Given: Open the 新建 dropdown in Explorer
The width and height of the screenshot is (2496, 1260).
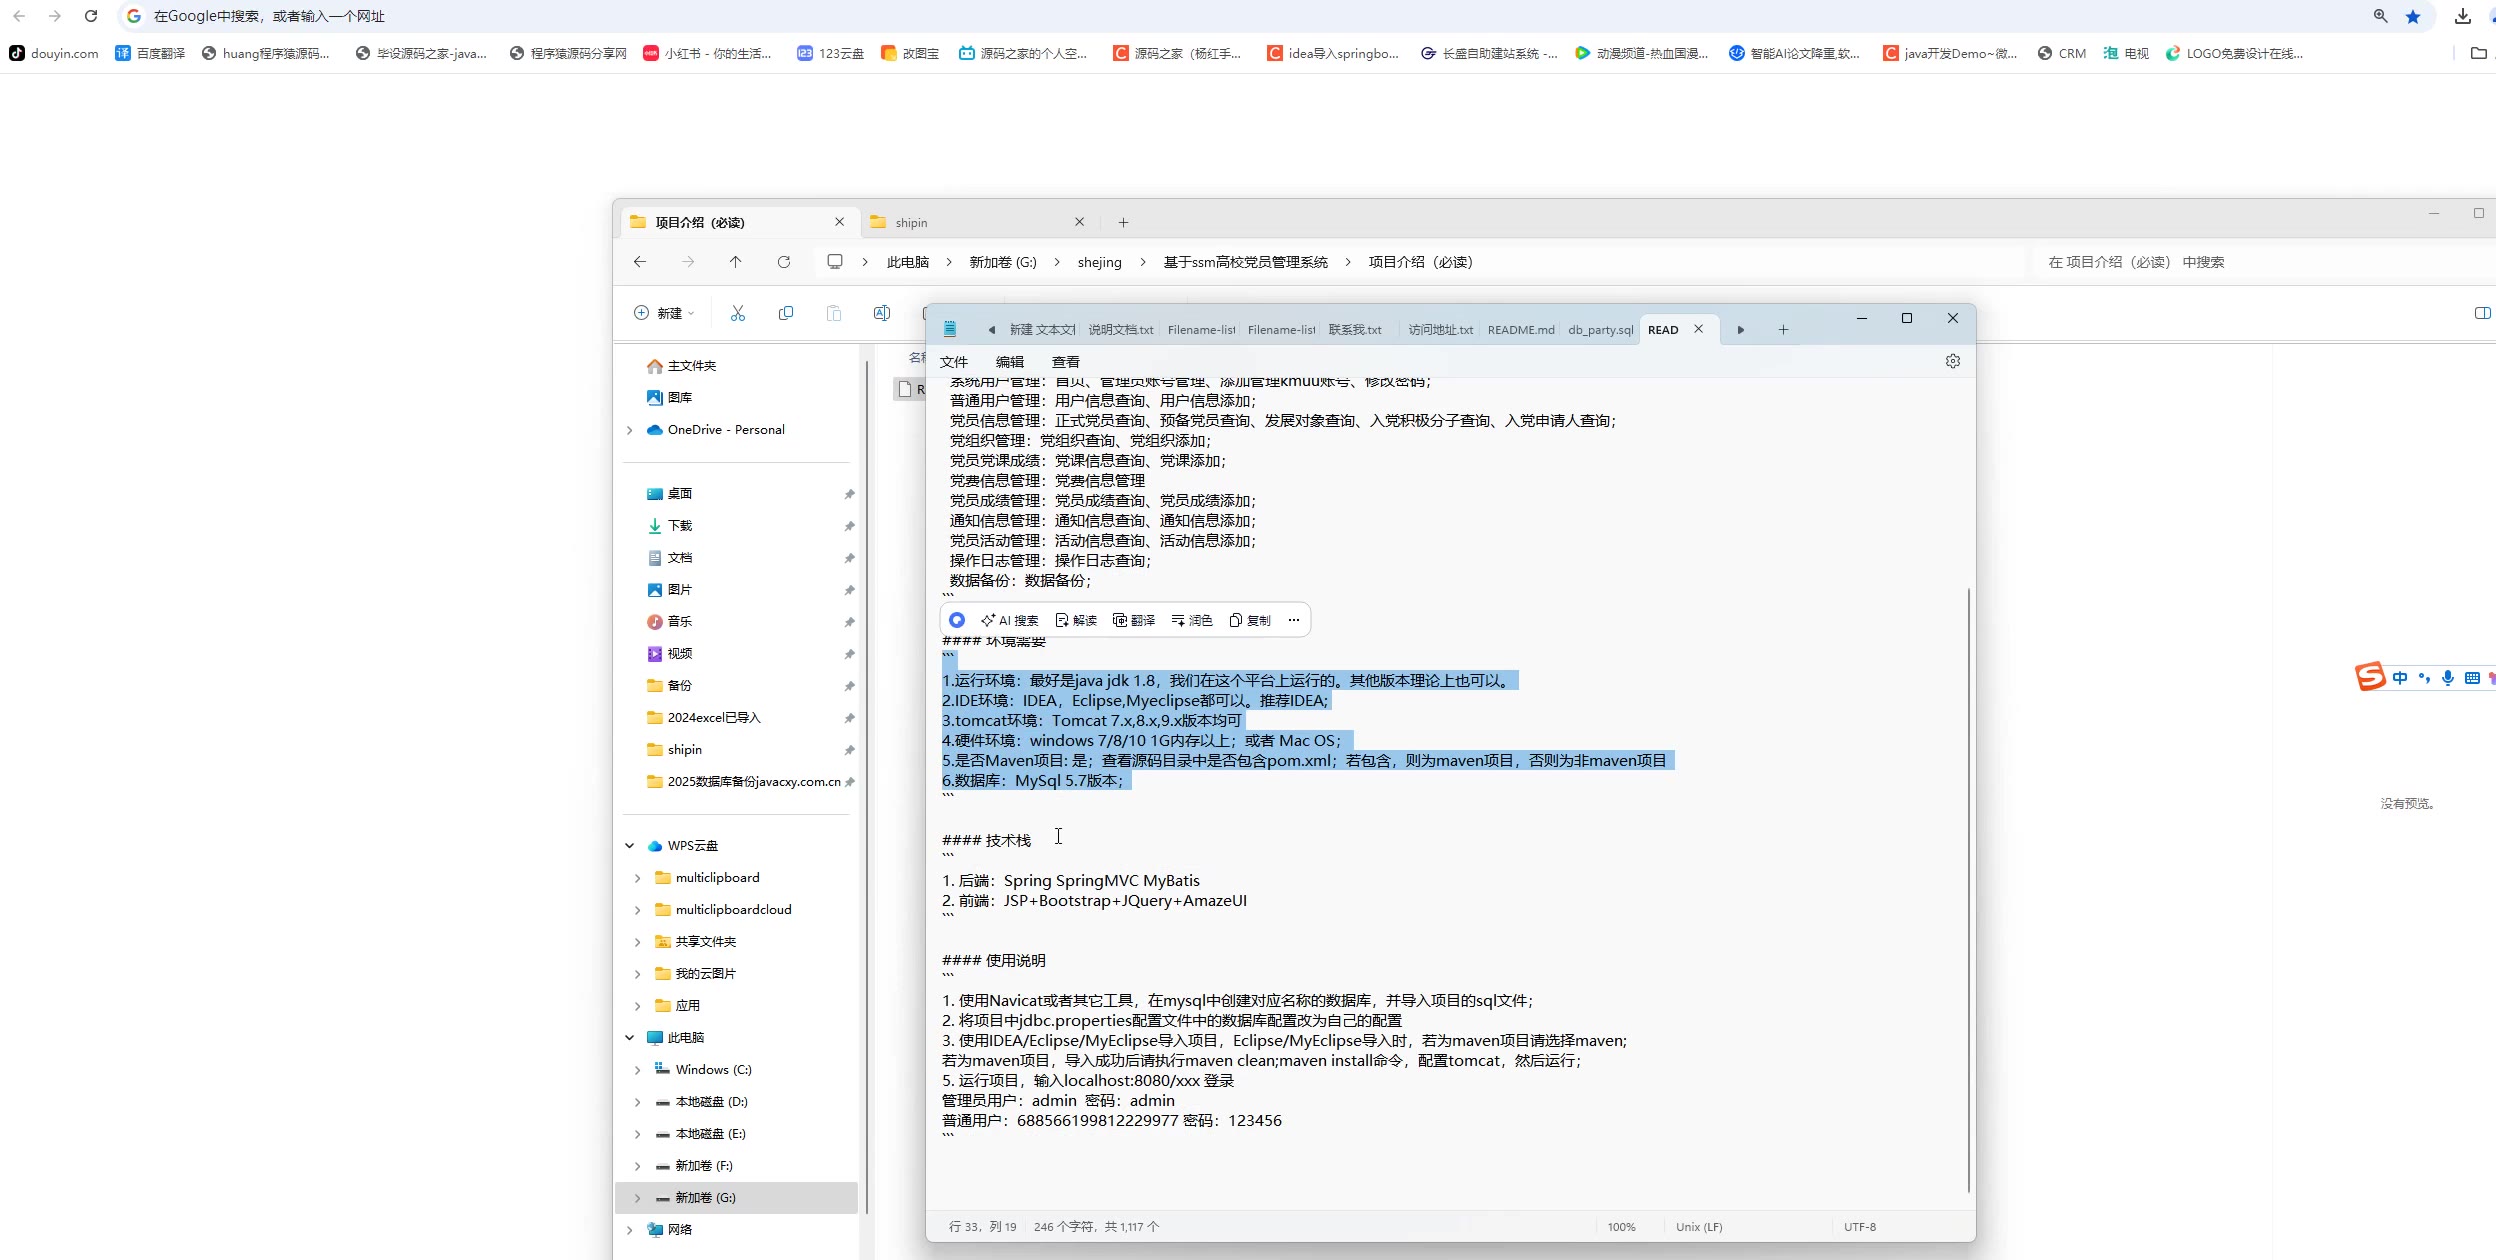Looking at the screenshot, I should (x=664, y=313).
